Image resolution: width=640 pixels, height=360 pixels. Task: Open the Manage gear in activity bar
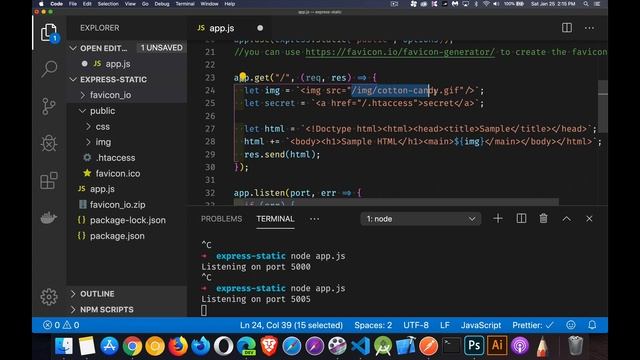tap(49, 297)
